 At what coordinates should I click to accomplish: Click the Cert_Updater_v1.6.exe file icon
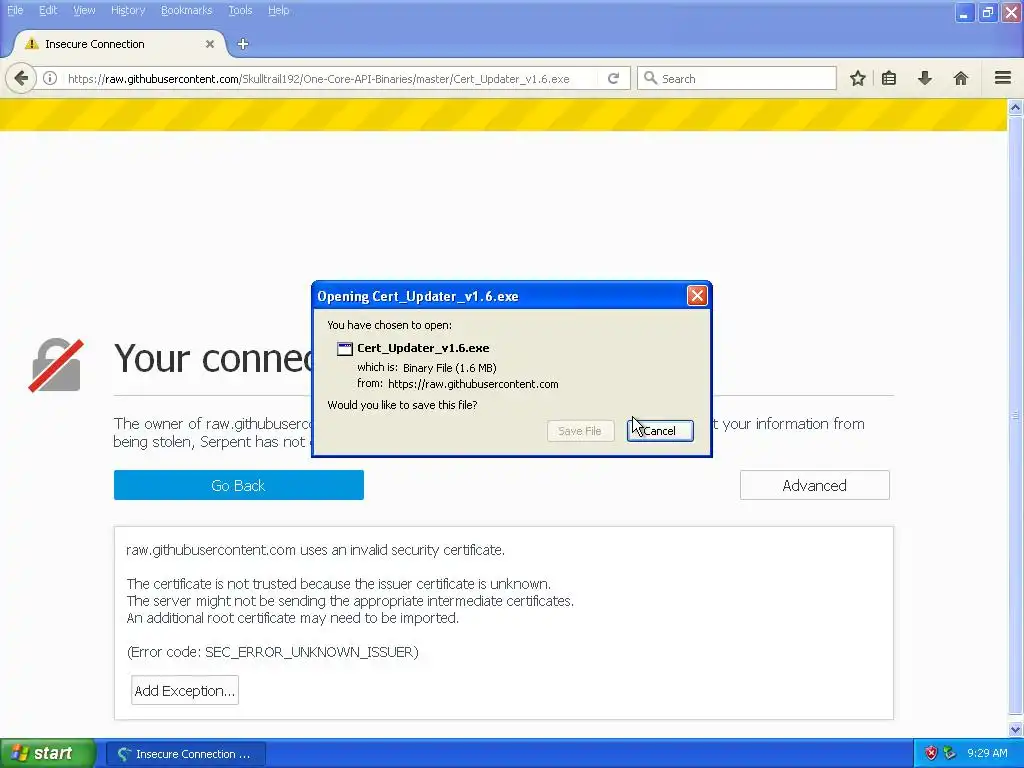tap(344, 349)
